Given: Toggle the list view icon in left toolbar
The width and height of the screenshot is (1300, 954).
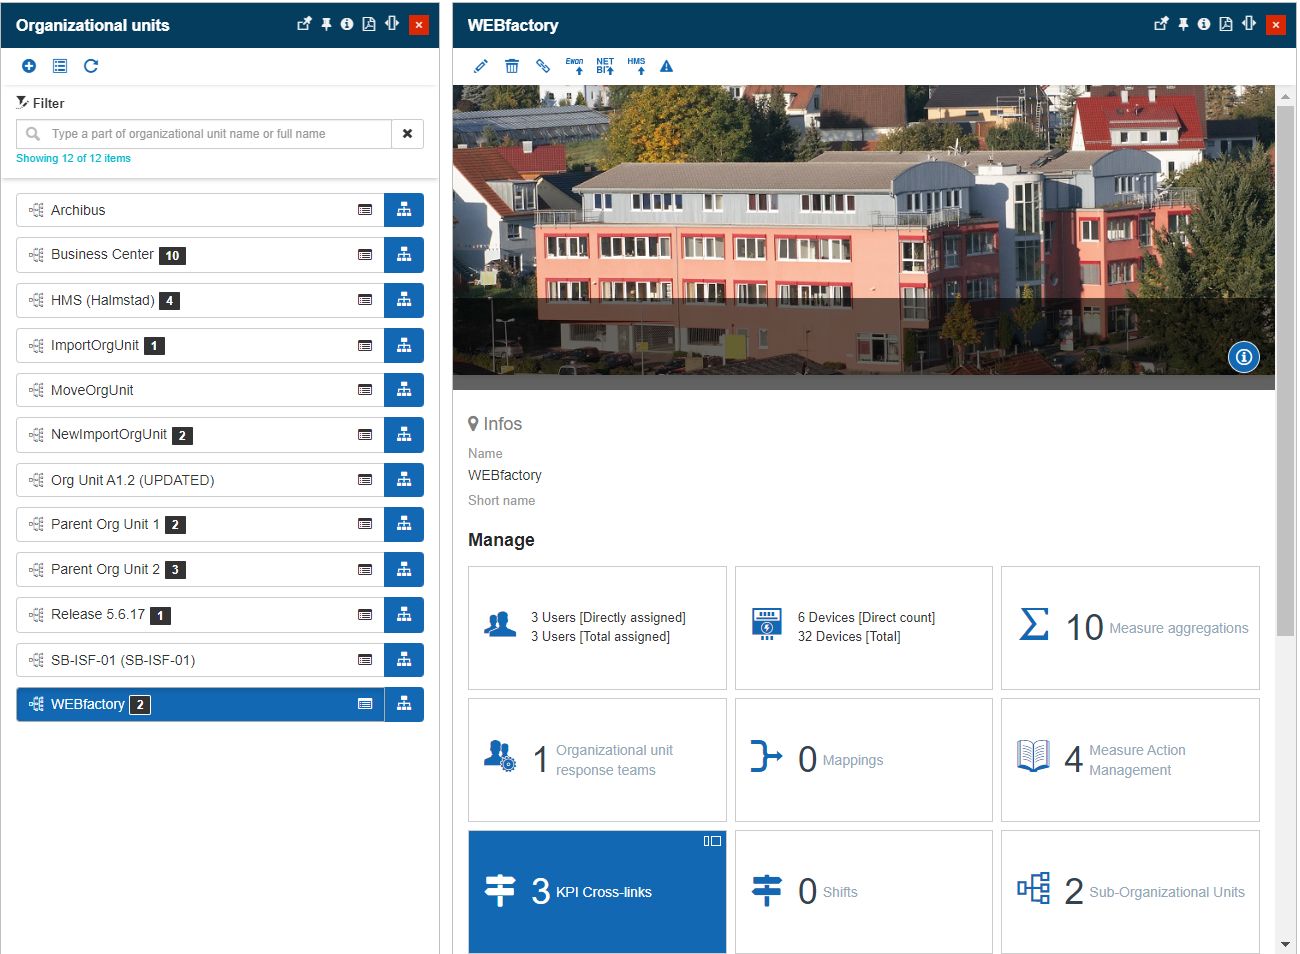Looking at the screenshot, I should click(x=60, y=66).
